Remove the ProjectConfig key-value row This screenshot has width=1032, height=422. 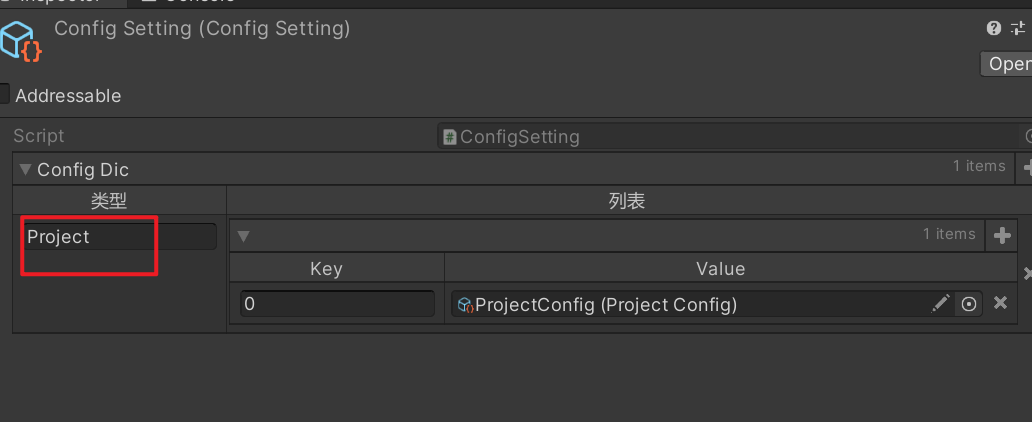[x=1000, y=304]
